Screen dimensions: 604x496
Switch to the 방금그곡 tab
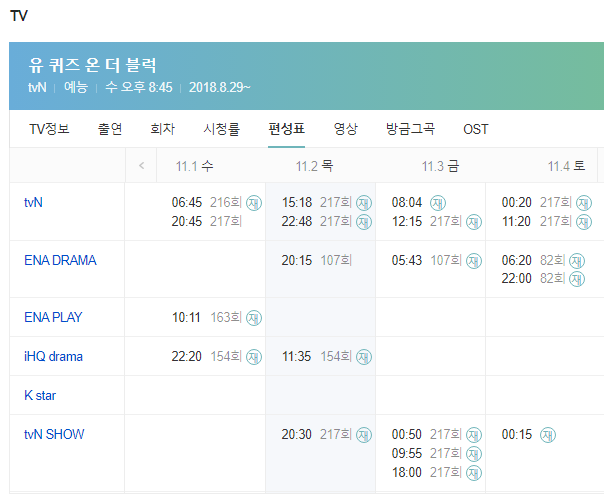pos(410,129)
